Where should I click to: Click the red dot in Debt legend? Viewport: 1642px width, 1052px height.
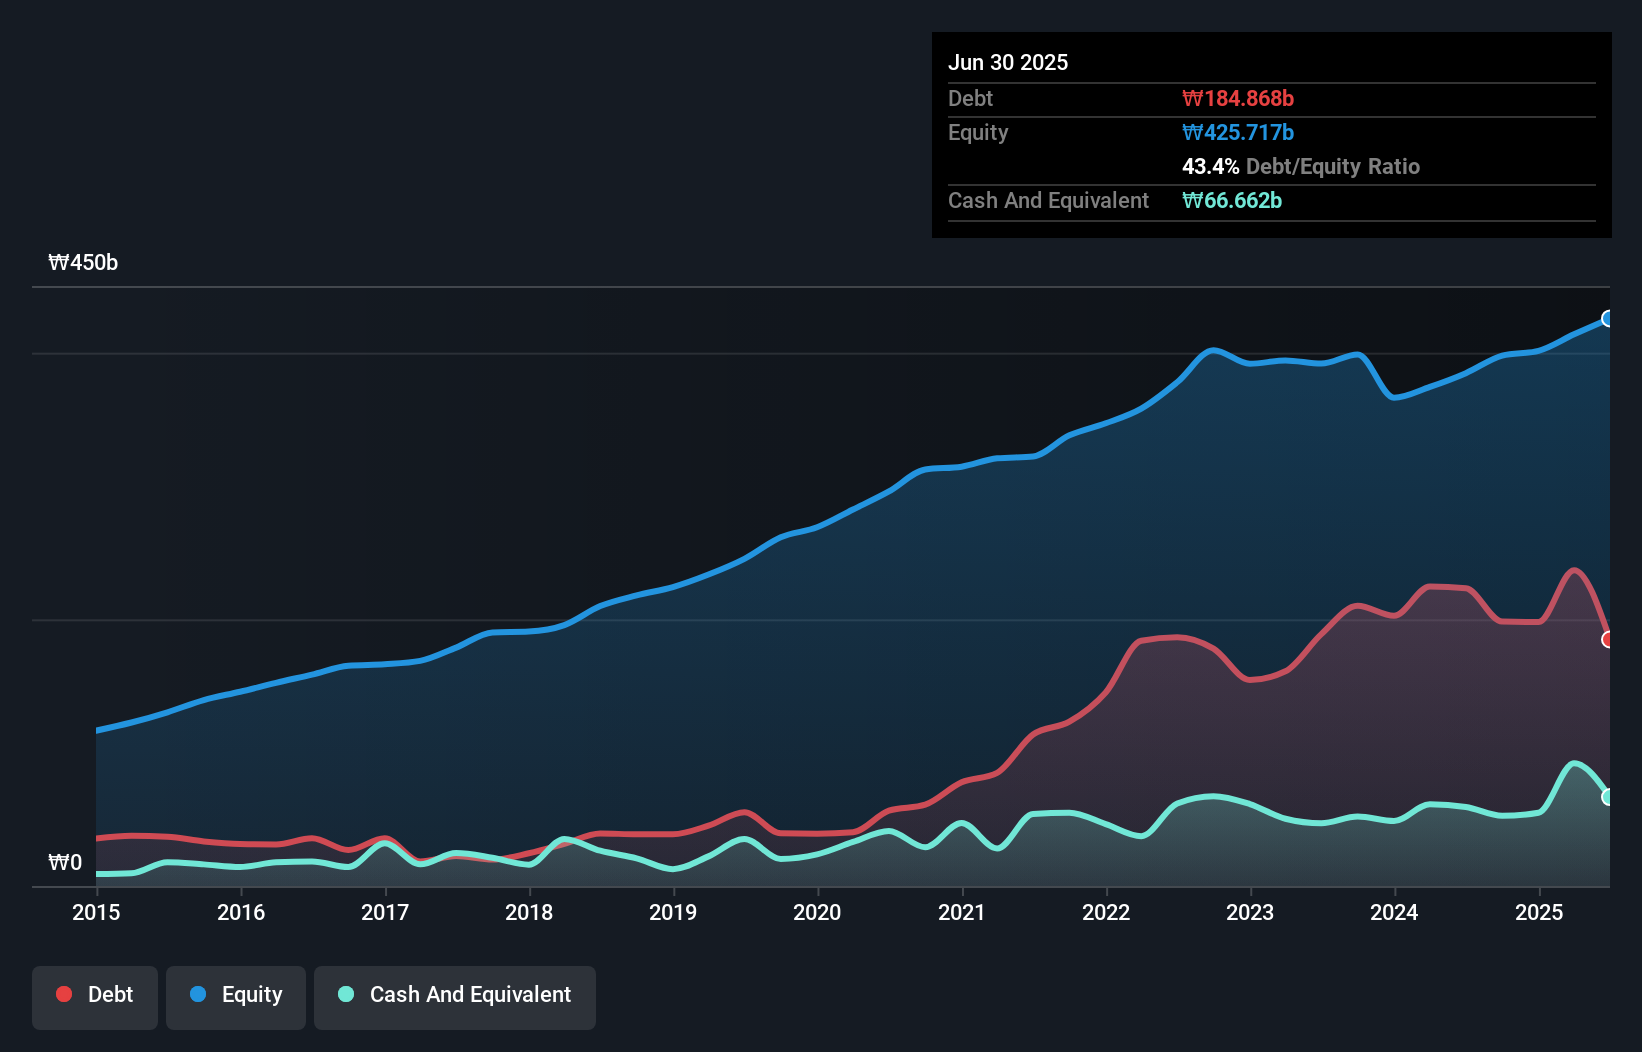(x=64, y=994)
